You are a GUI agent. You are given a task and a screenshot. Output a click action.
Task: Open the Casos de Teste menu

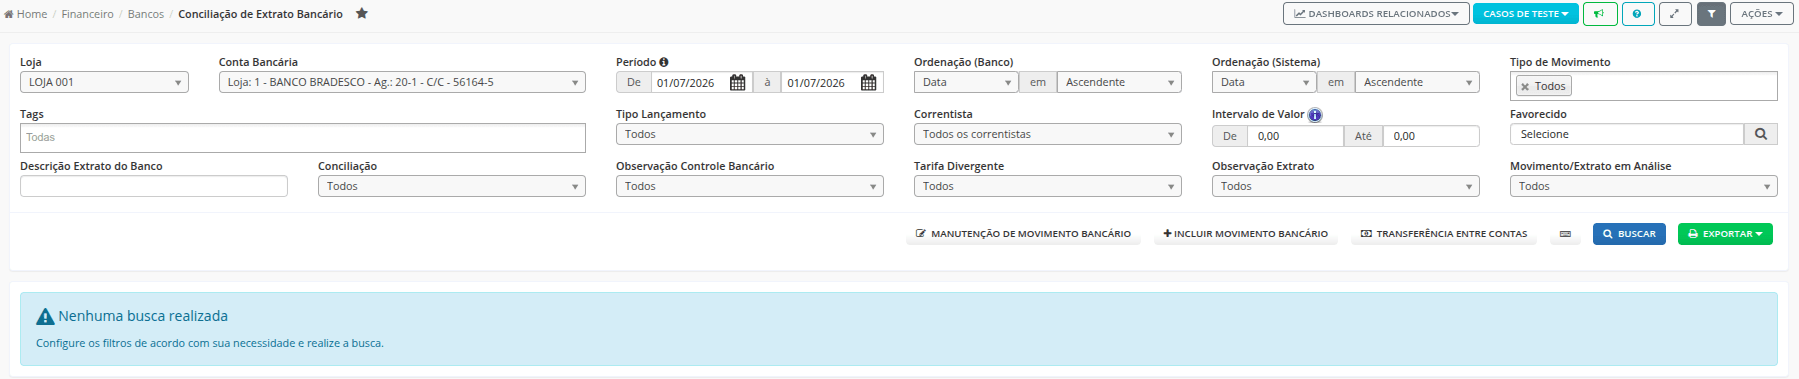(1526, 14)
